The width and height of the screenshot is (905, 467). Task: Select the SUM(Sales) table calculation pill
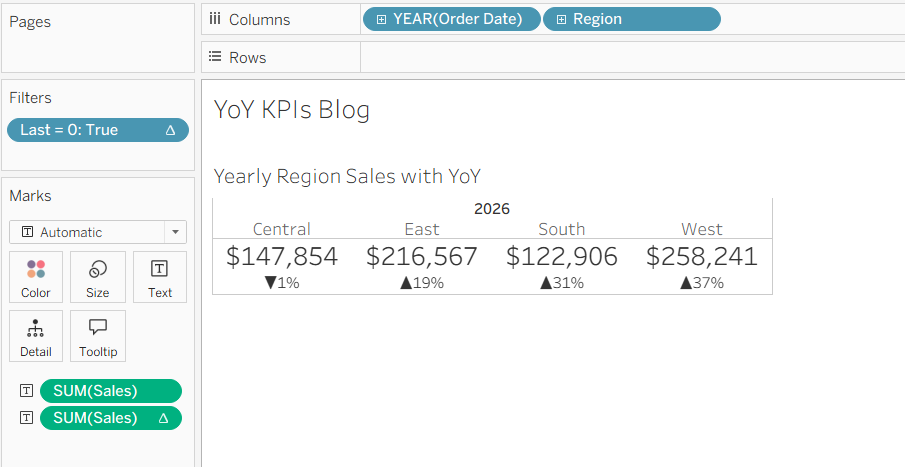pos(111,418)
